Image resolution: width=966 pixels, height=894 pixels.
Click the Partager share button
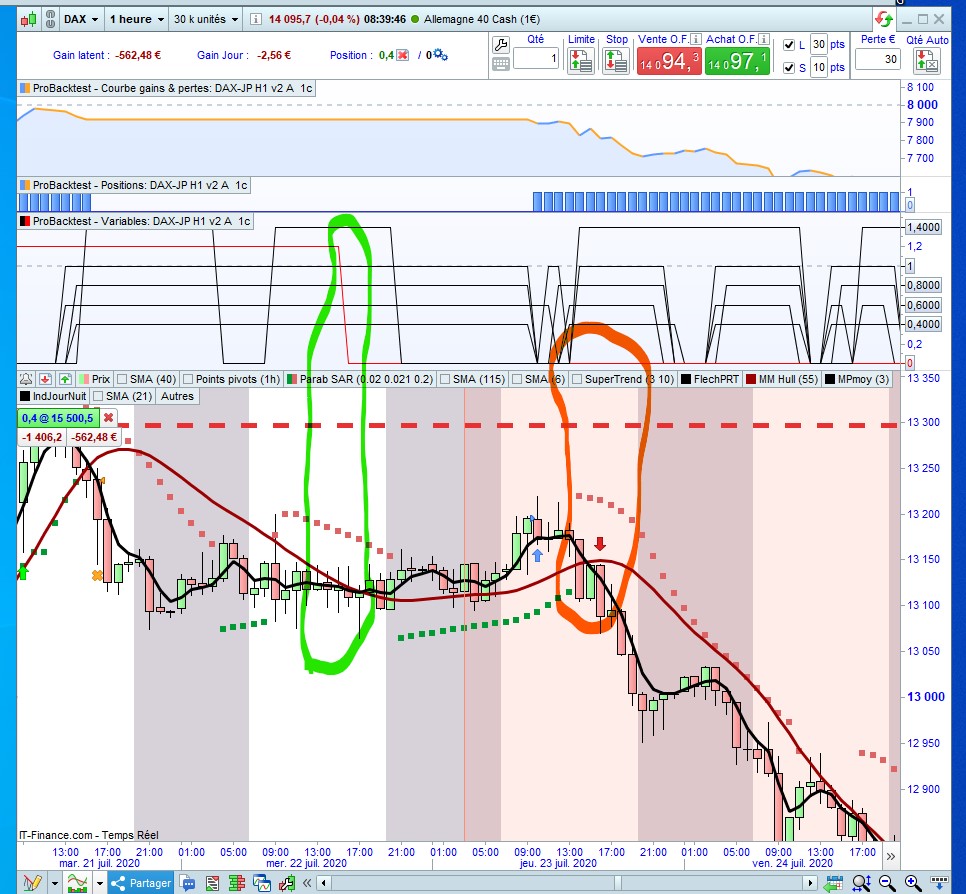(x=142, y=883)
